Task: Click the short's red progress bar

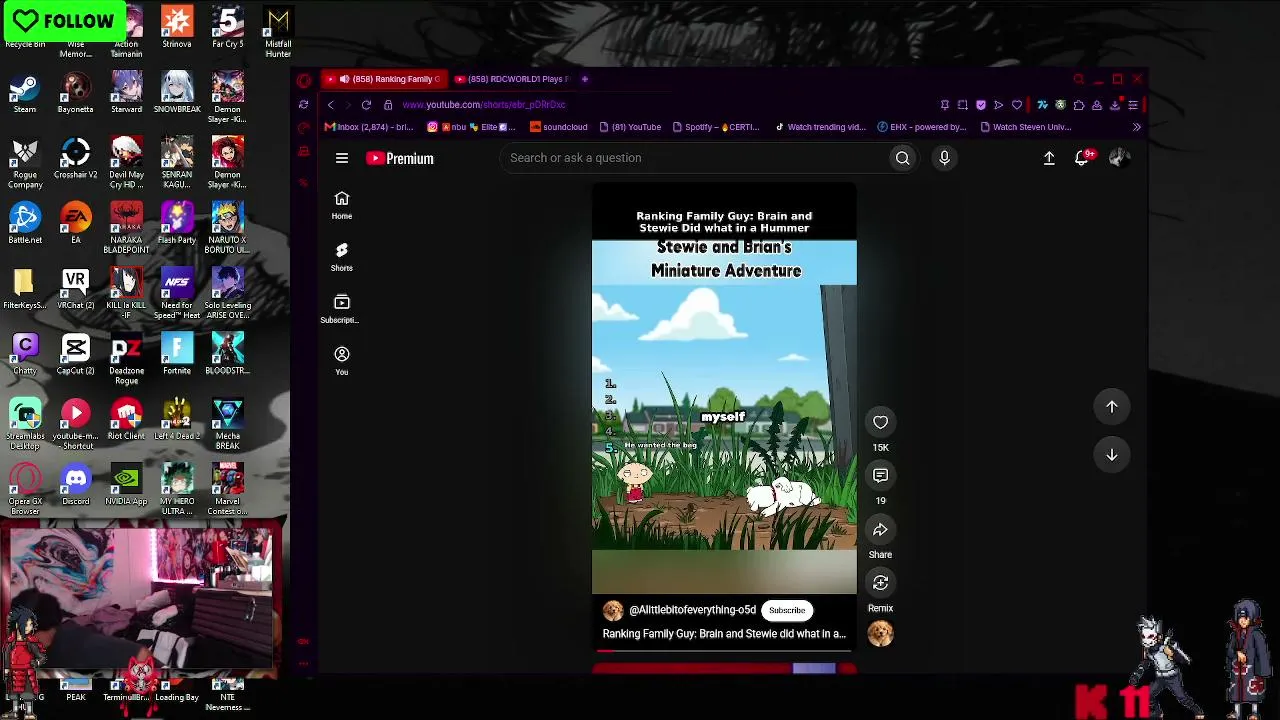Action: [724, 651]
